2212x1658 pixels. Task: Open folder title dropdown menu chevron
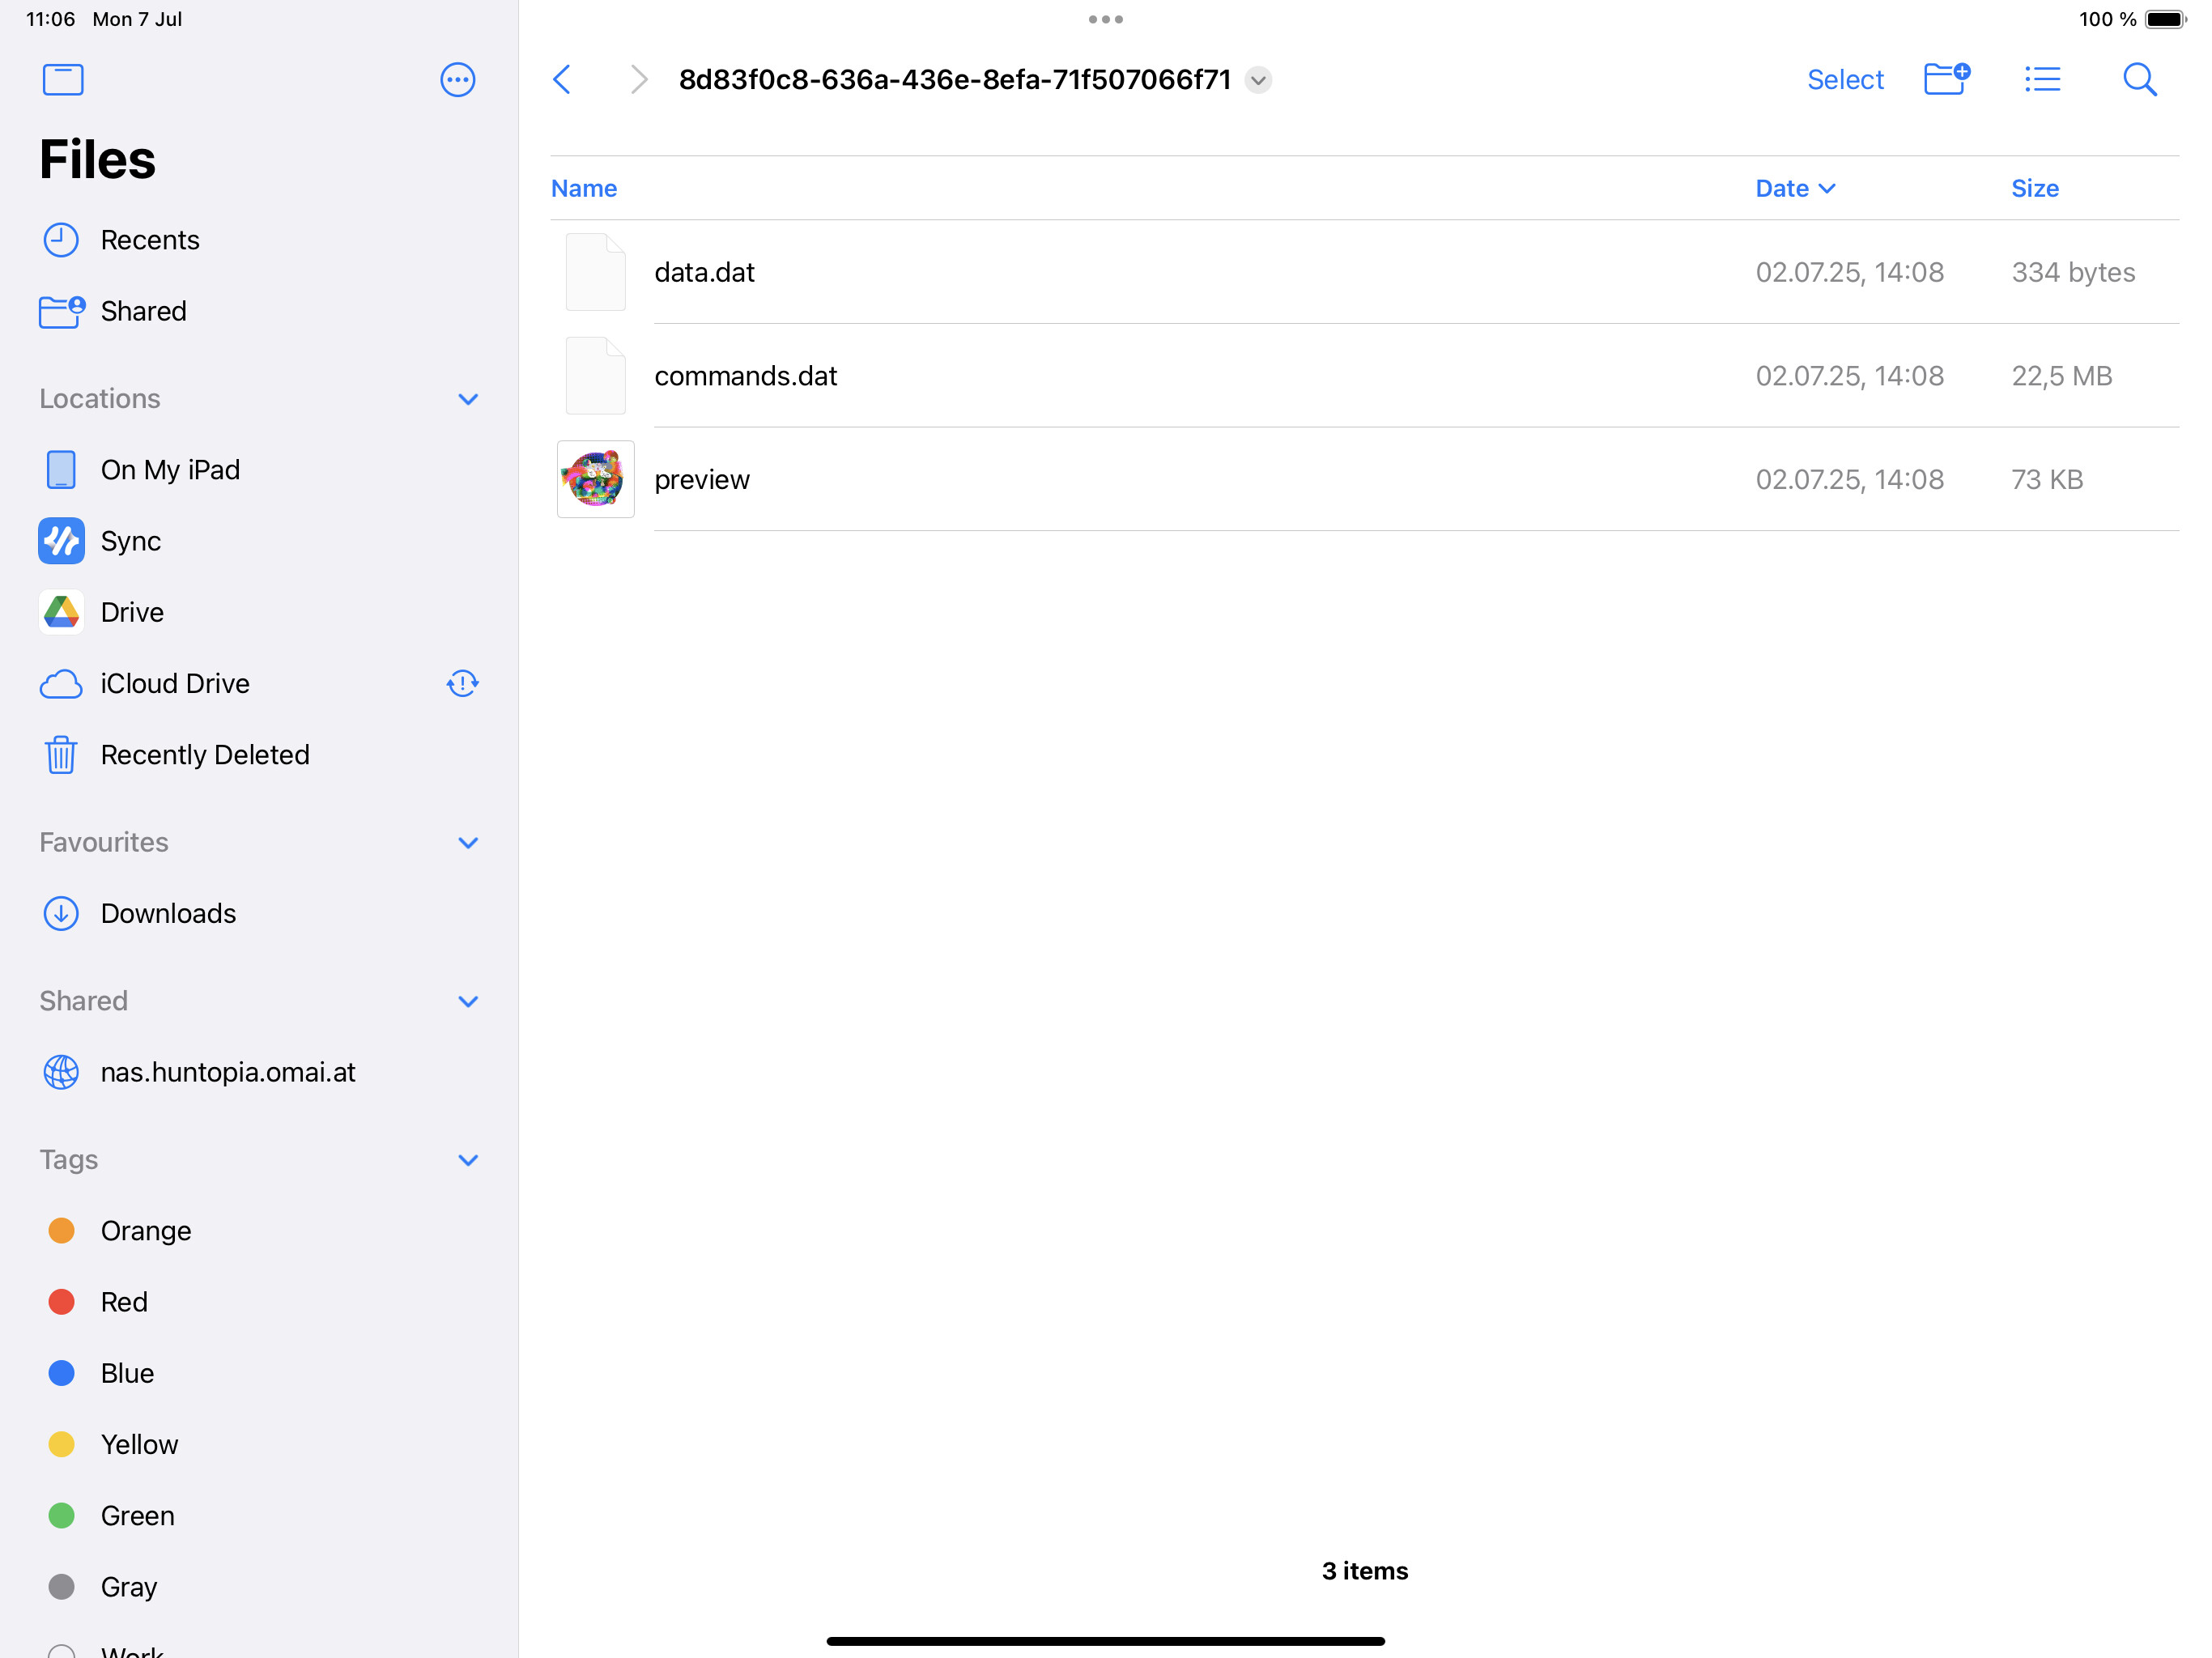click(x=1258, y=80)
